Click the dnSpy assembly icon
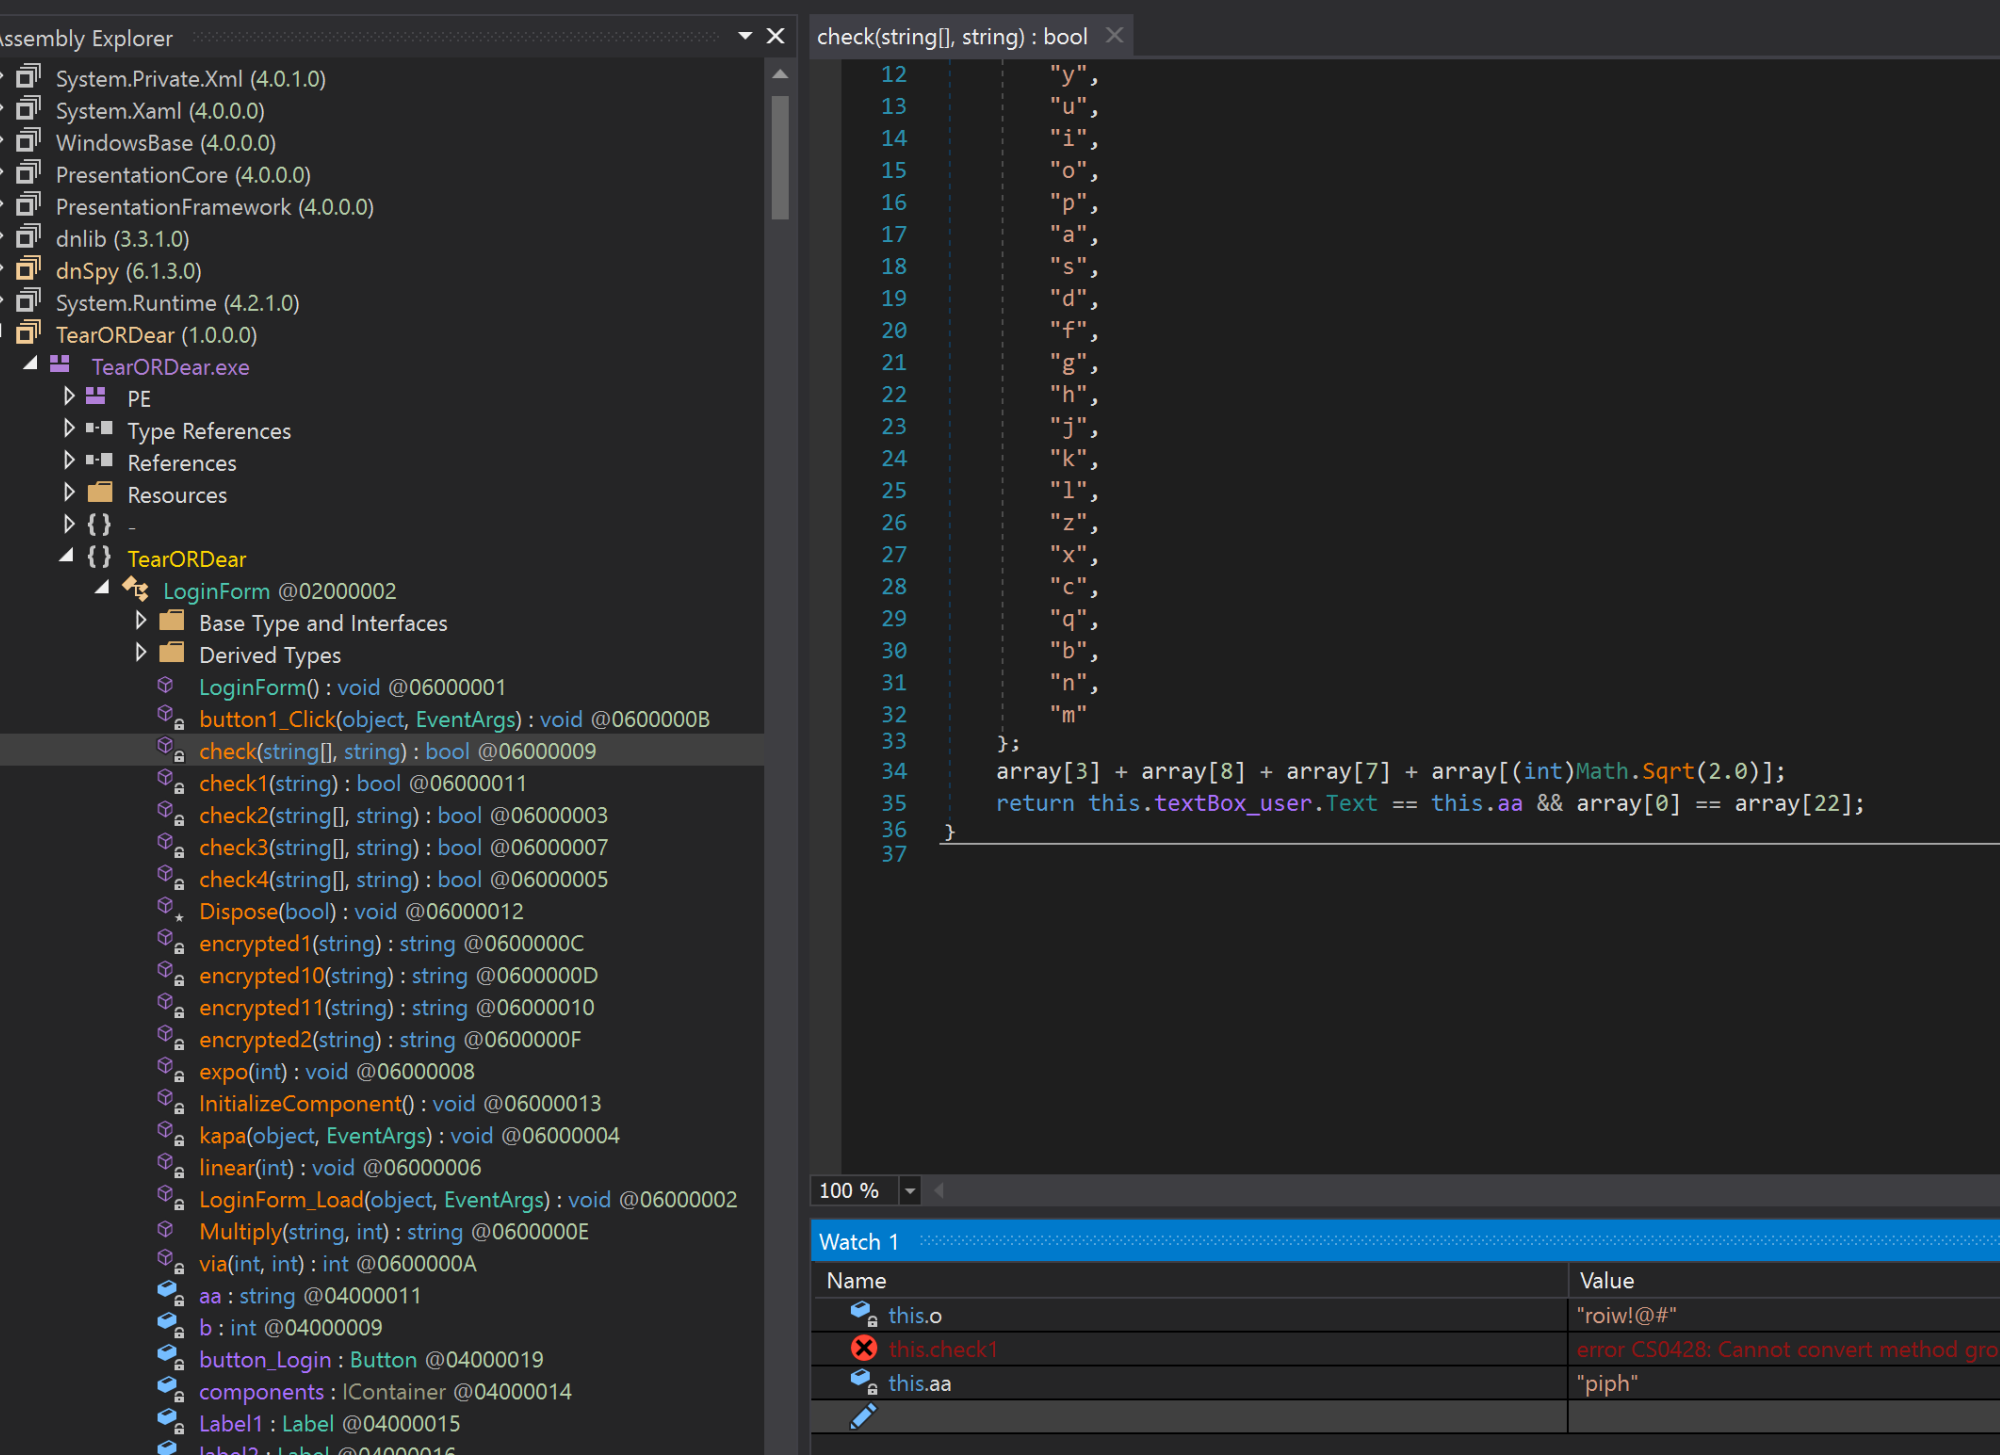This screenshot has width=2000, height=1455. tap(29, 270)
